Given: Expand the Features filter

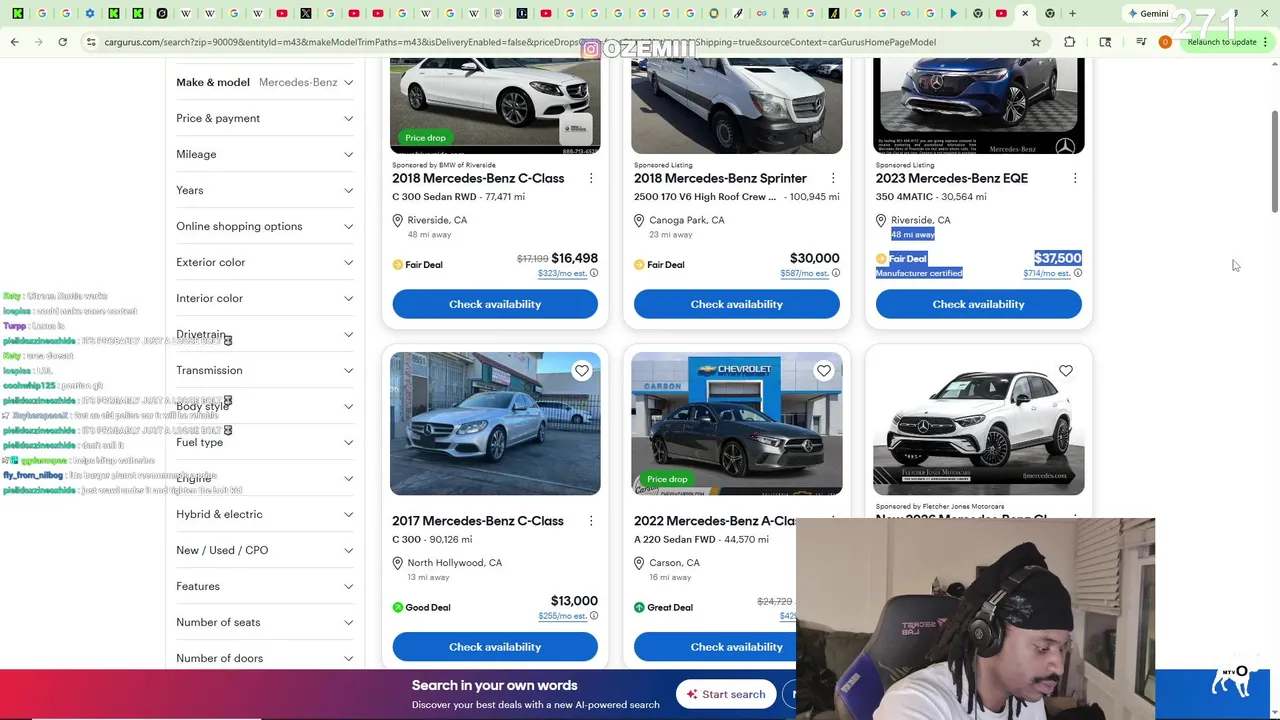Looking at the screenshot, I should 265,586.
